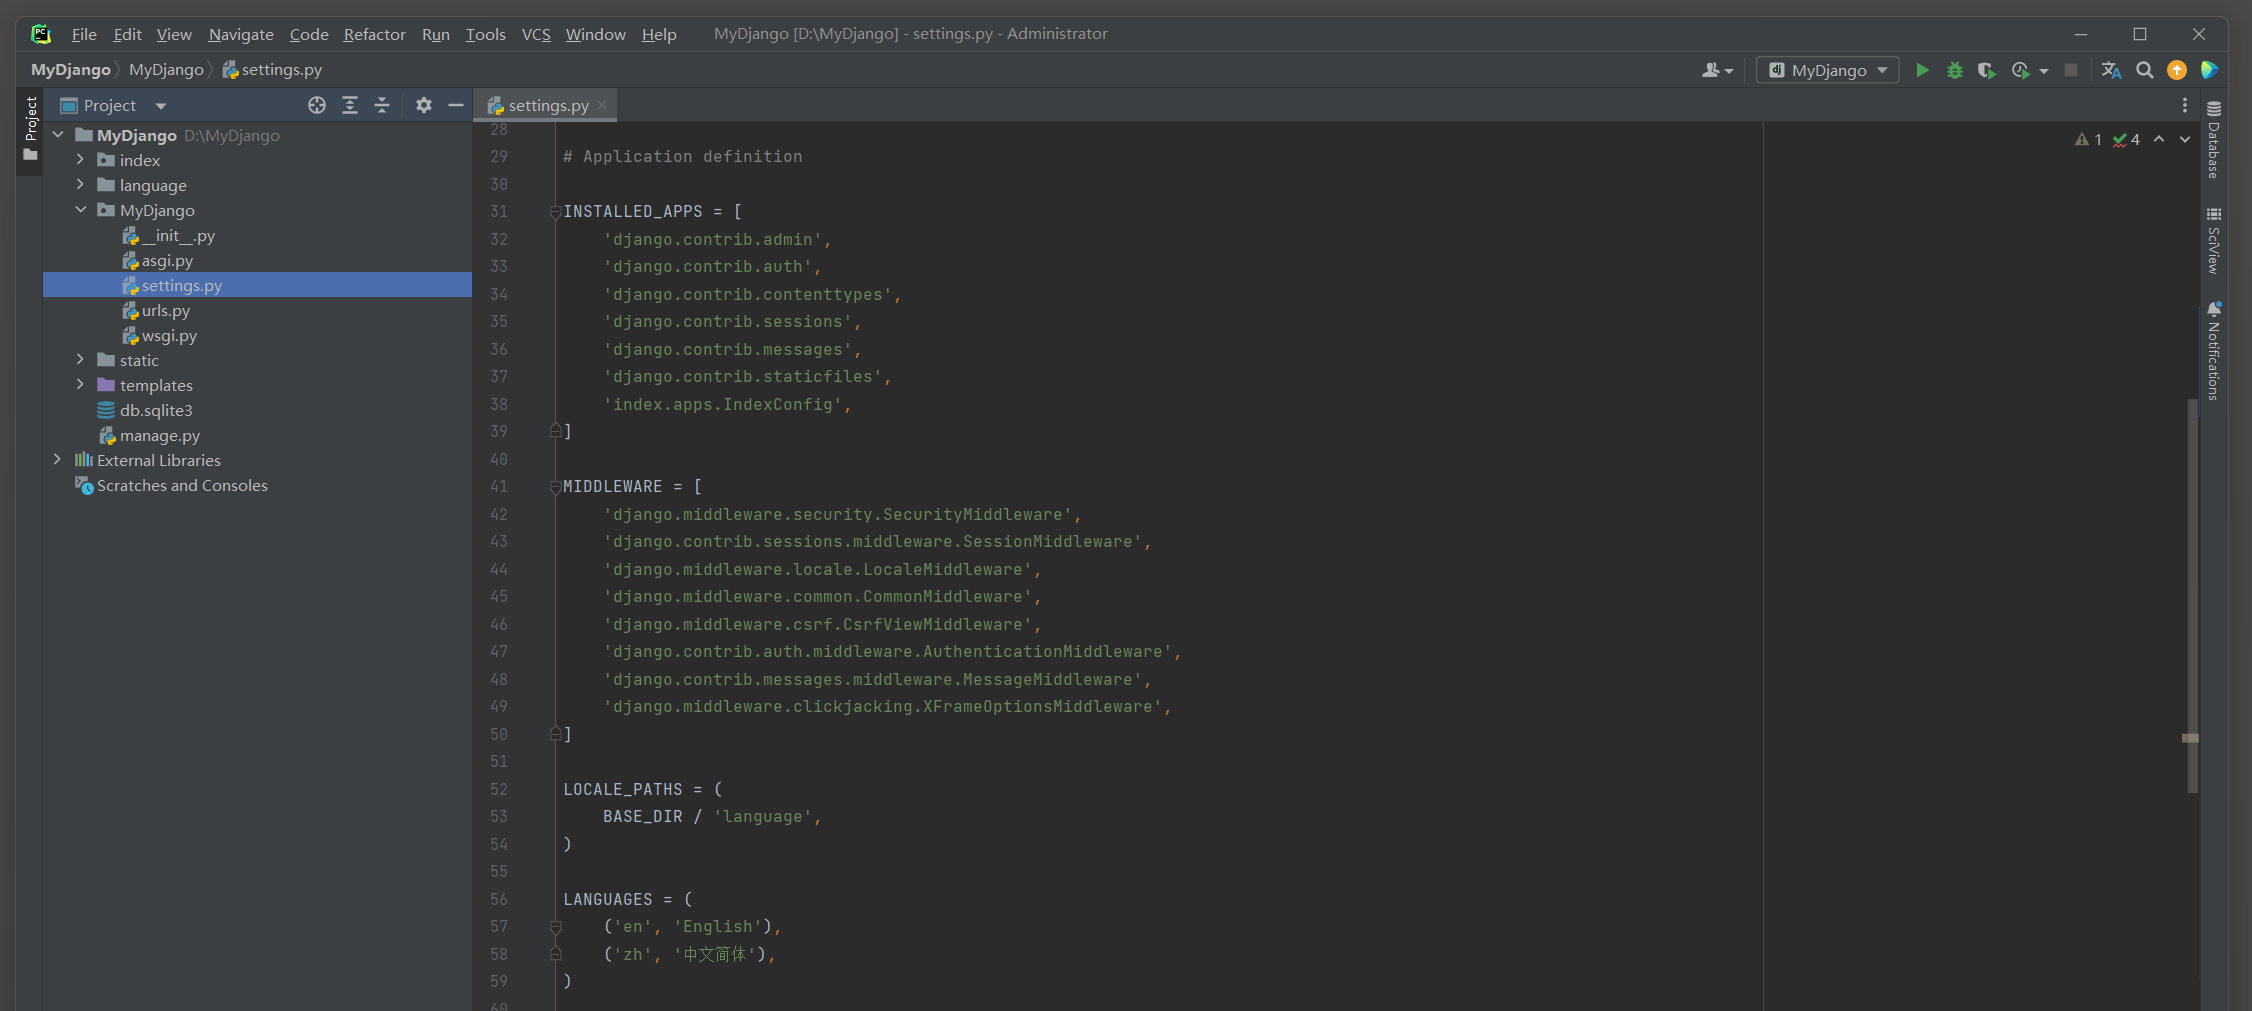
Task: Click line number 41 in gutter
Action: point(498,487)
